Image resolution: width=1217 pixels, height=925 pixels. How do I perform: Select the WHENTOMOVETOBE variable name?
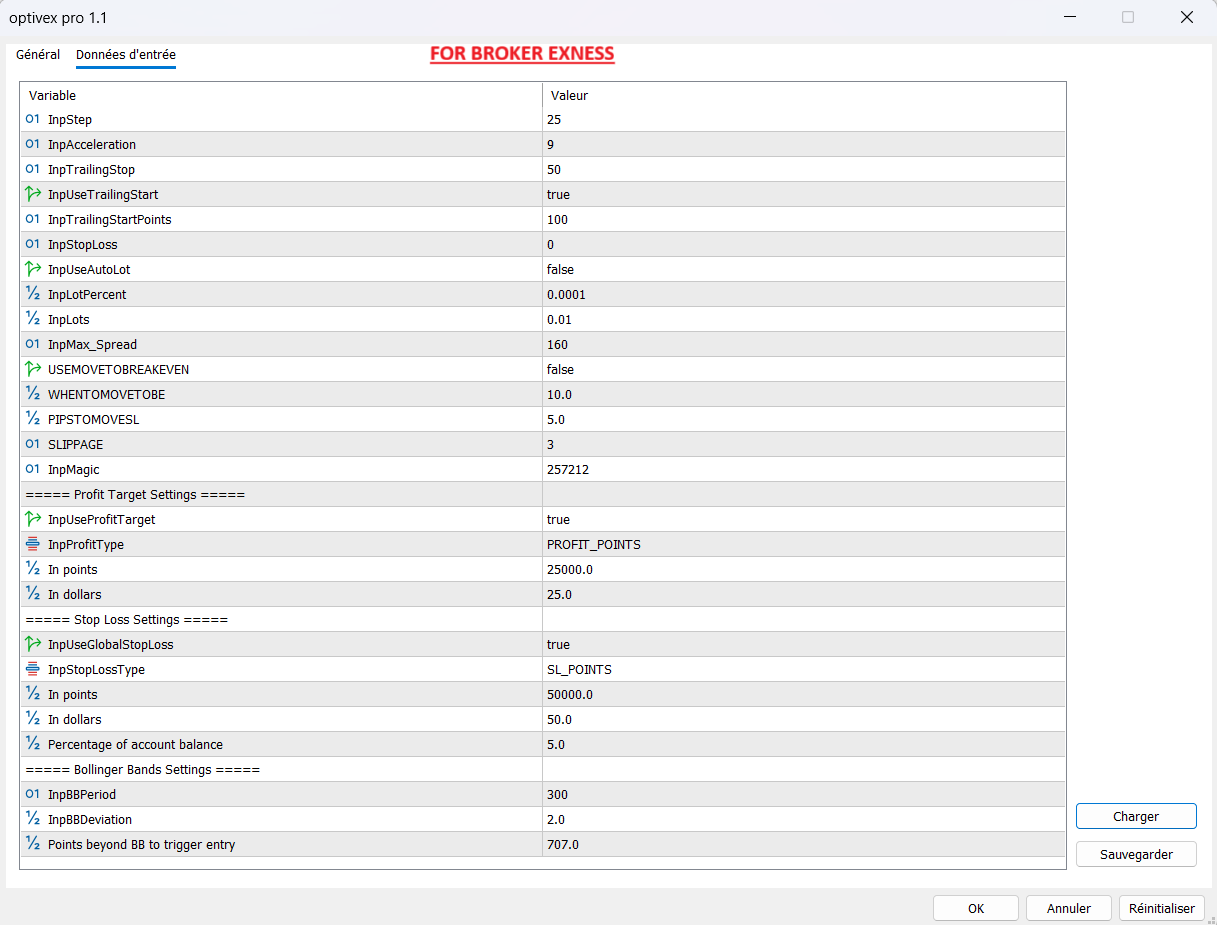click(x=107, y=394)
